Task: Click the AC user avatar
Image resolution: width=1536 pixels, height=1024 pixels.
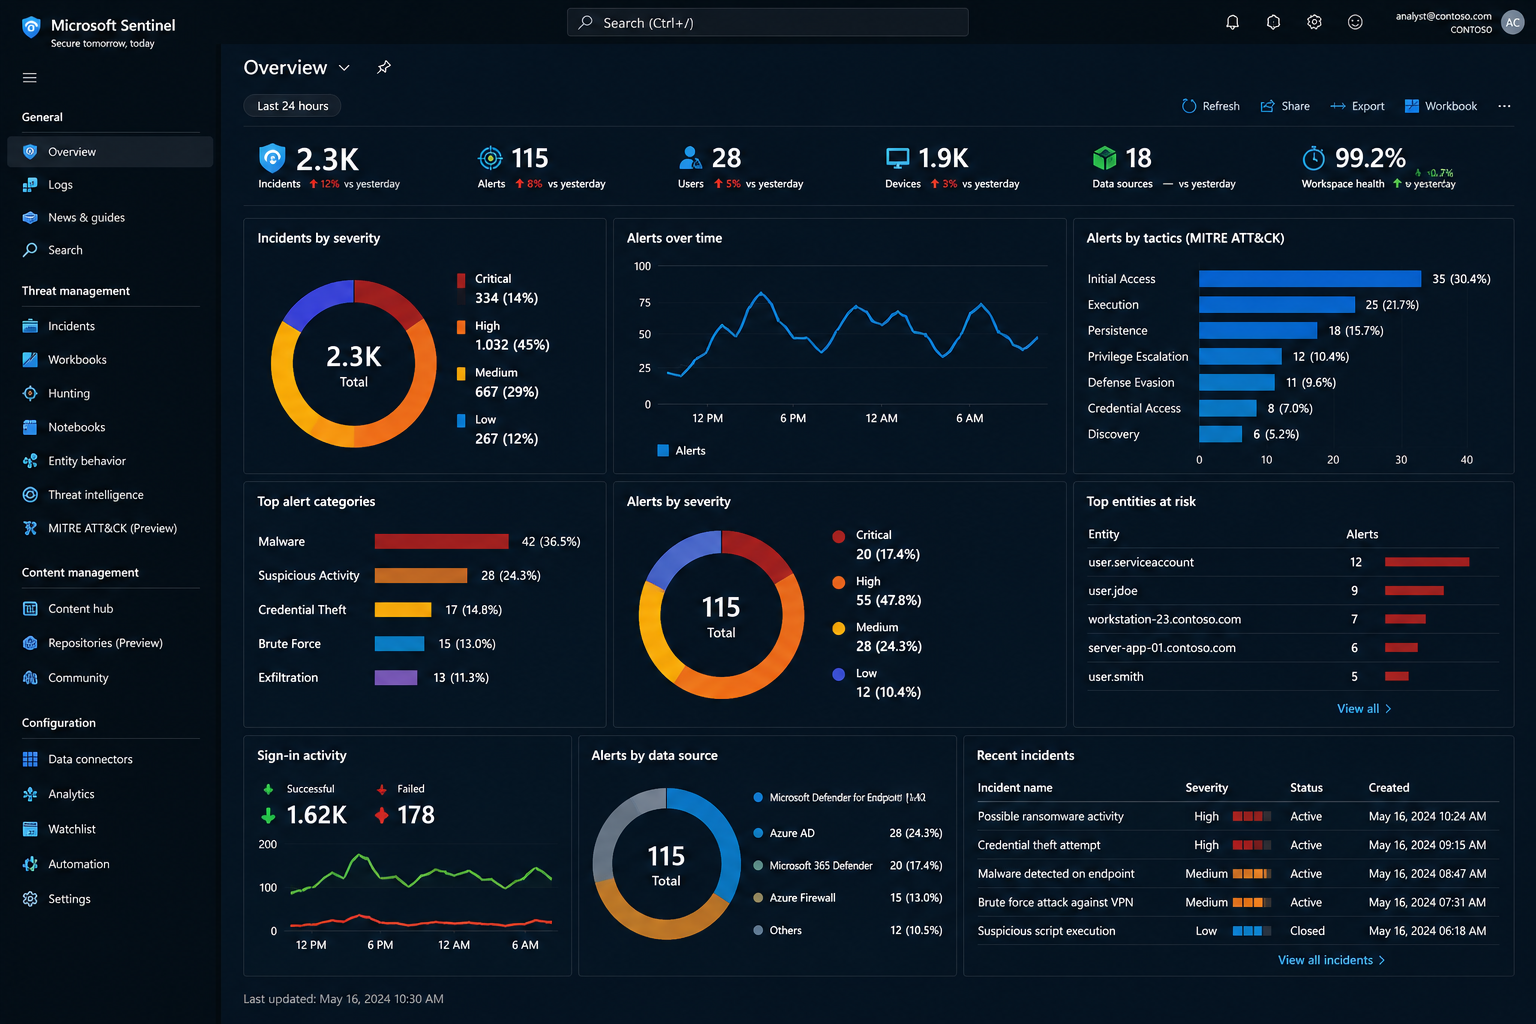Action: [1513, 22]
